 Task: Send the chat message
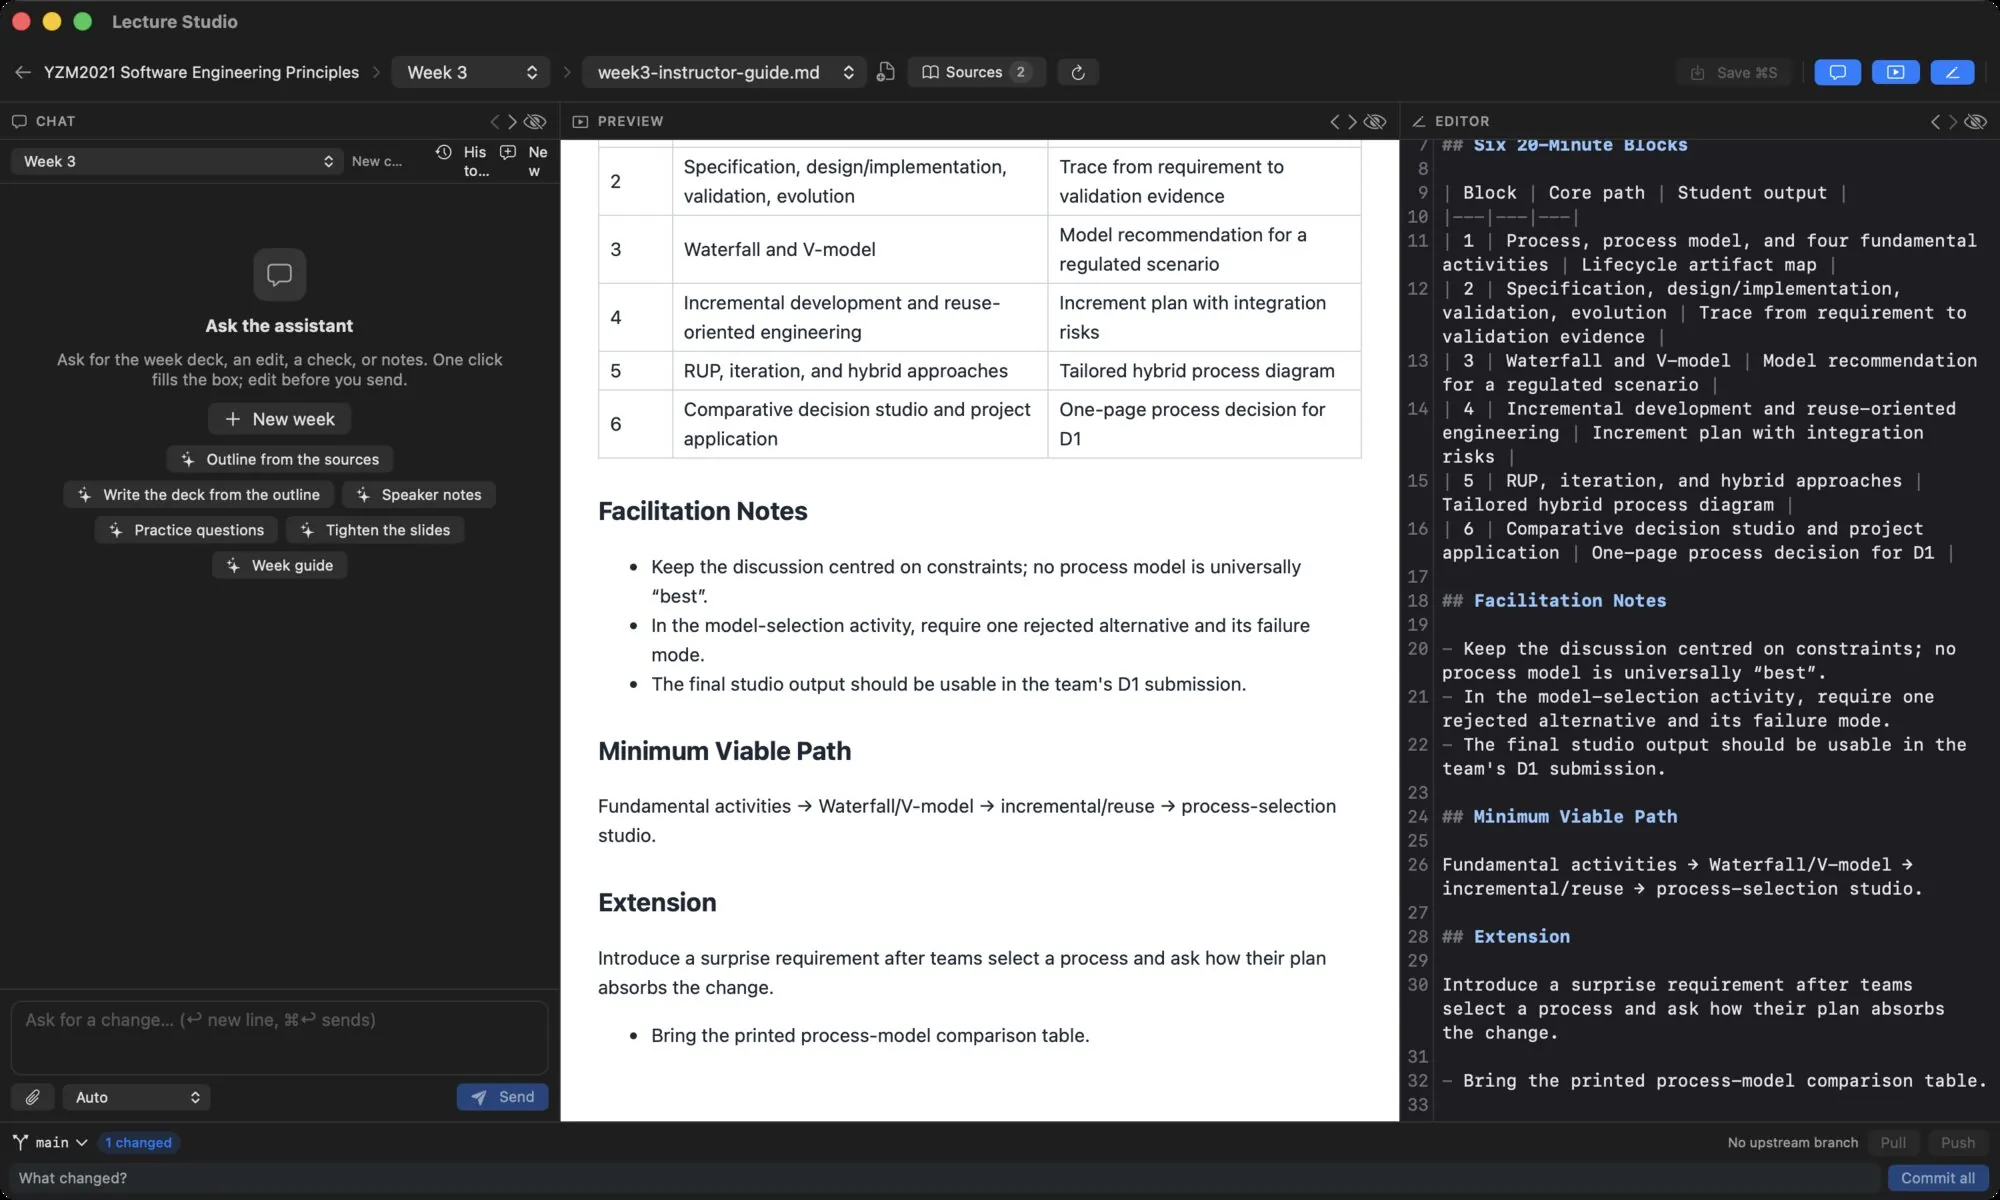[502, 1097]
